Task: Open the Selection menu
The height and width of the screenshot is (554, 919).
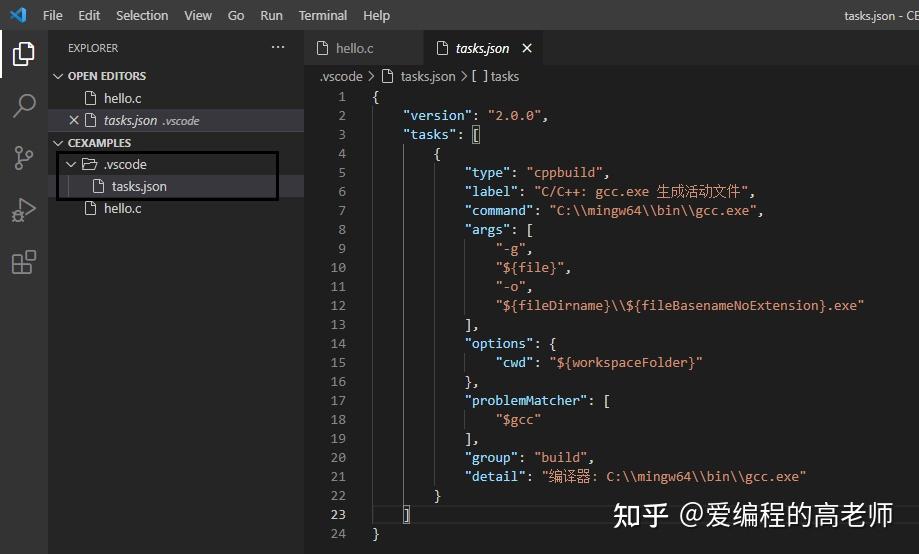Action: (142, 15)
